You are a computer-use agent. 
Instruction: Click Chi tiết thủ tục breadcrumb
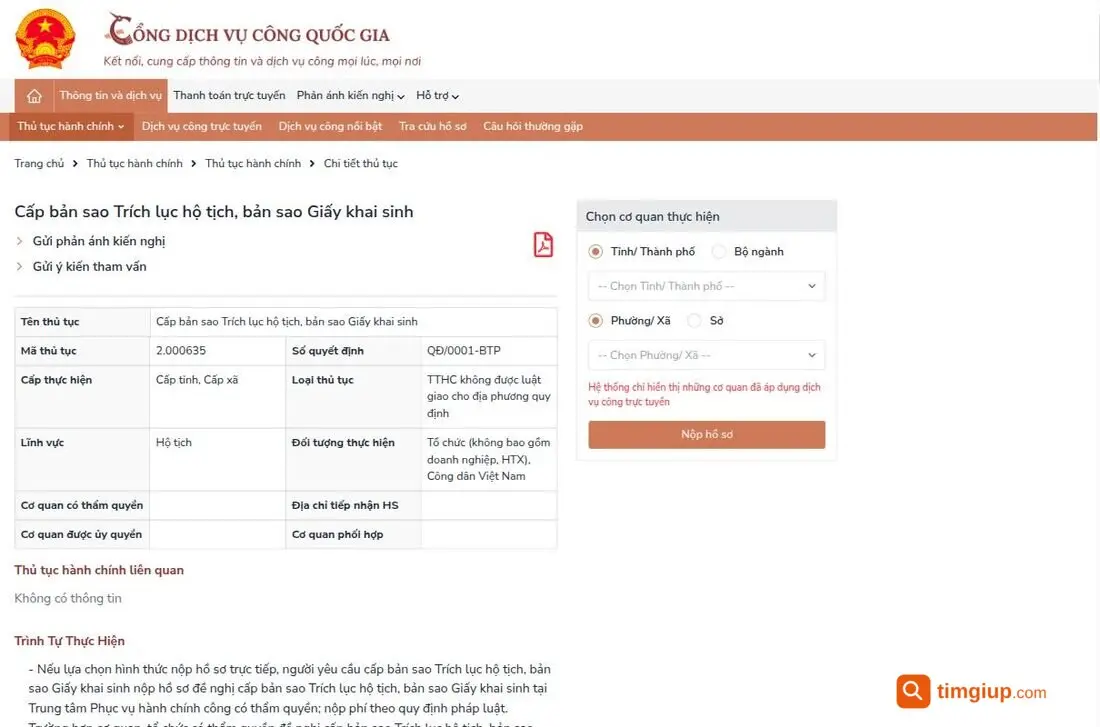click(361, 164)
